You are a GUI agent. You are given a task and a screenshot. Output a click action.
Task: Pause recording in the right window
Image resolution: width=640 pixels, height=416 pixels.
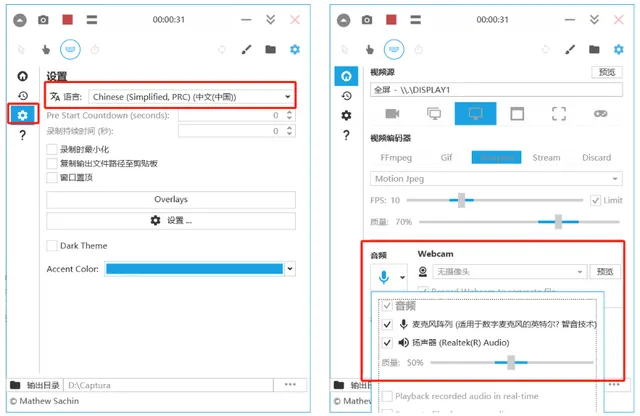[x=416, y=20]
